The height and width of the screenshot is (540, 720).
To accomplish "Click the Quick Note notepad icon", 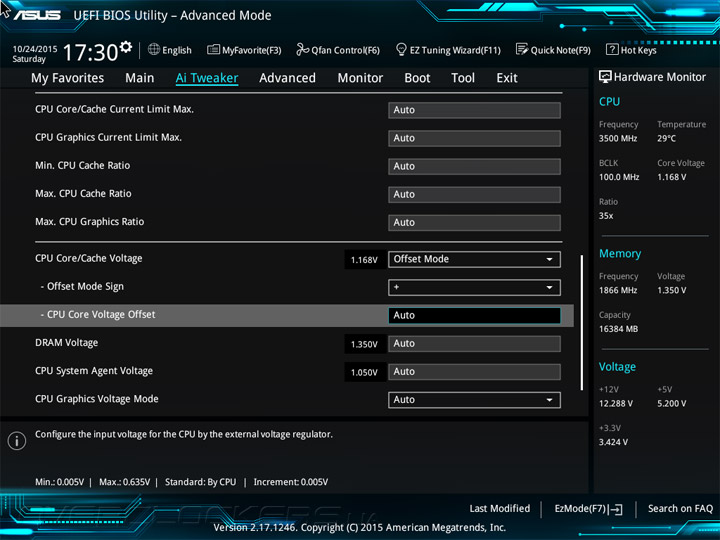I will [522, 49].
